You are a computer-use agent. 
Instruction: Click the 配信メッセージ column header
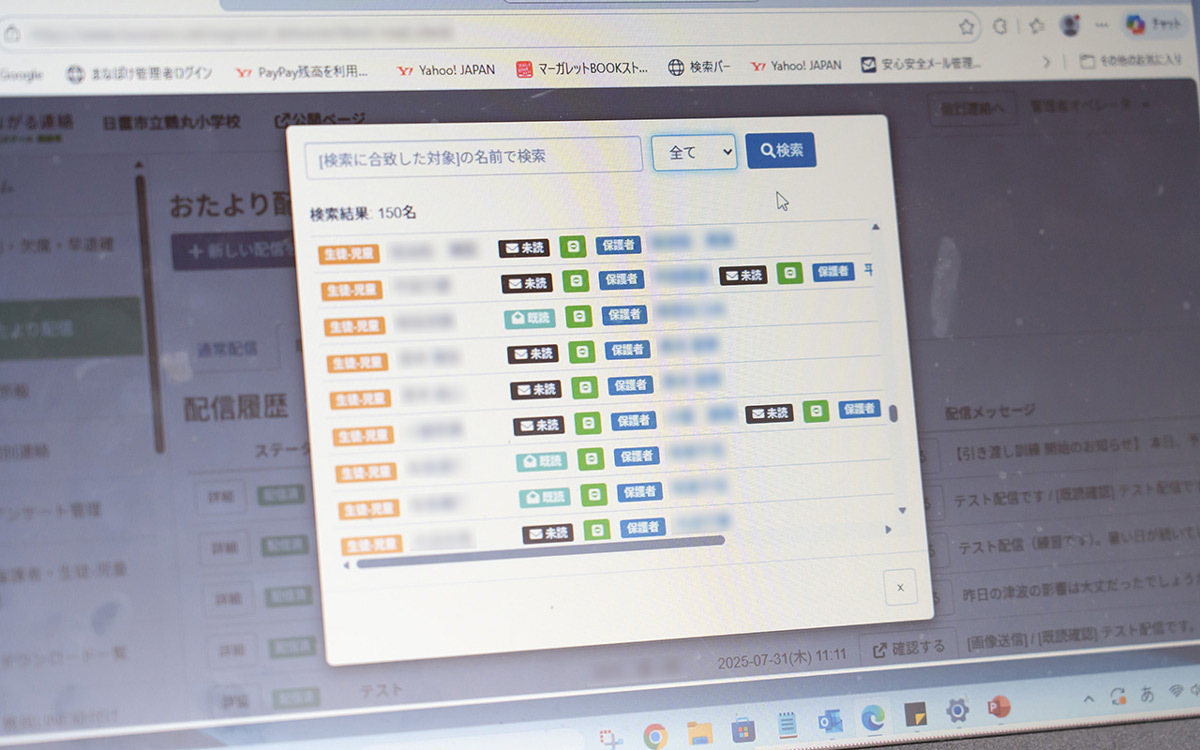pyautogui.click(x=990, y=411)
